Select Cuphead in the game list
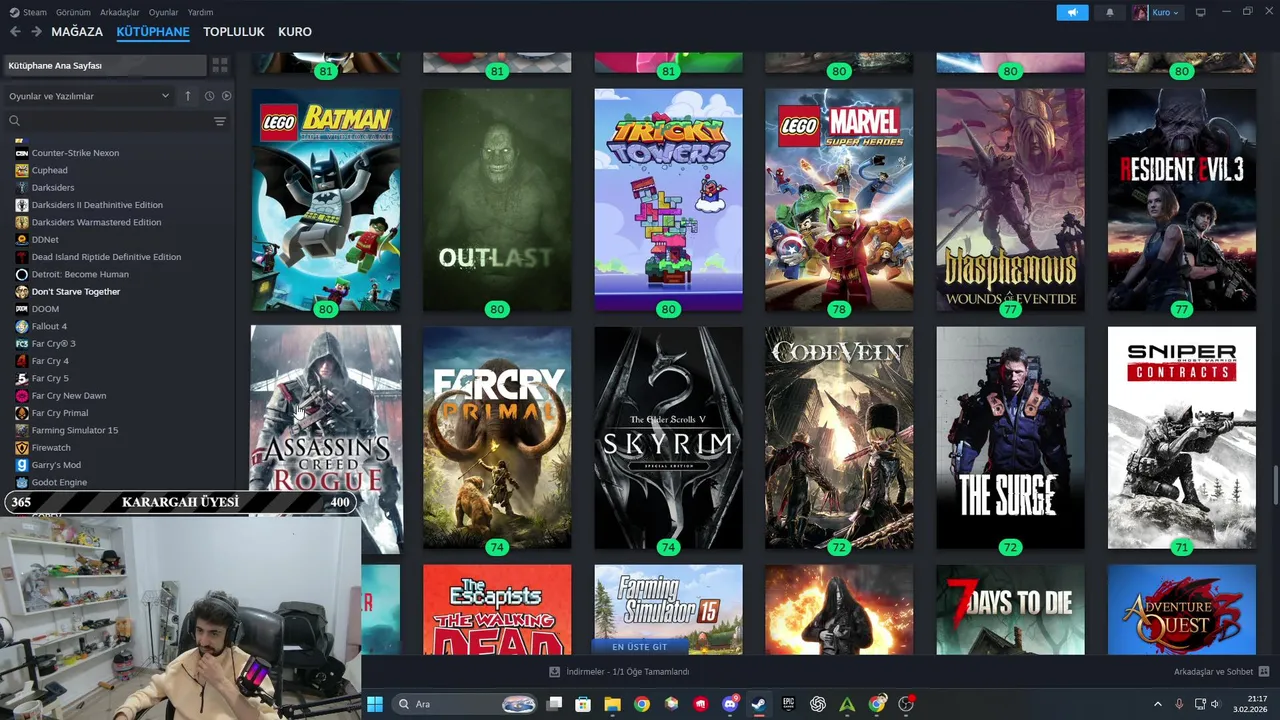This screenshot has height=720, width=1280. [x=50, y=170]
